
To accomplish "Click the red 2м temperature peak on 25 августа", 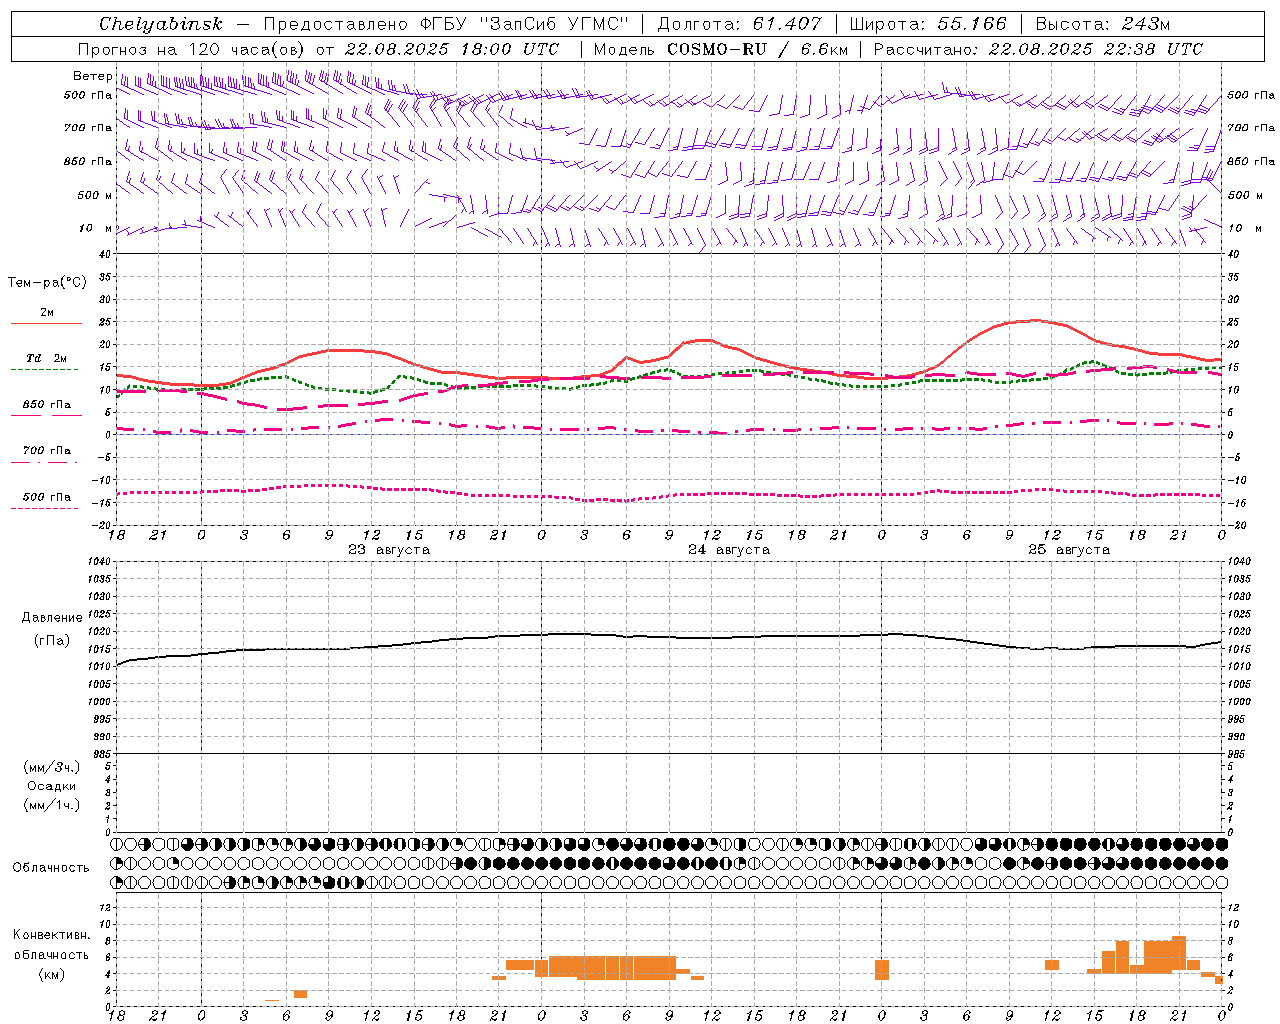I will (x=1035, y=320).
